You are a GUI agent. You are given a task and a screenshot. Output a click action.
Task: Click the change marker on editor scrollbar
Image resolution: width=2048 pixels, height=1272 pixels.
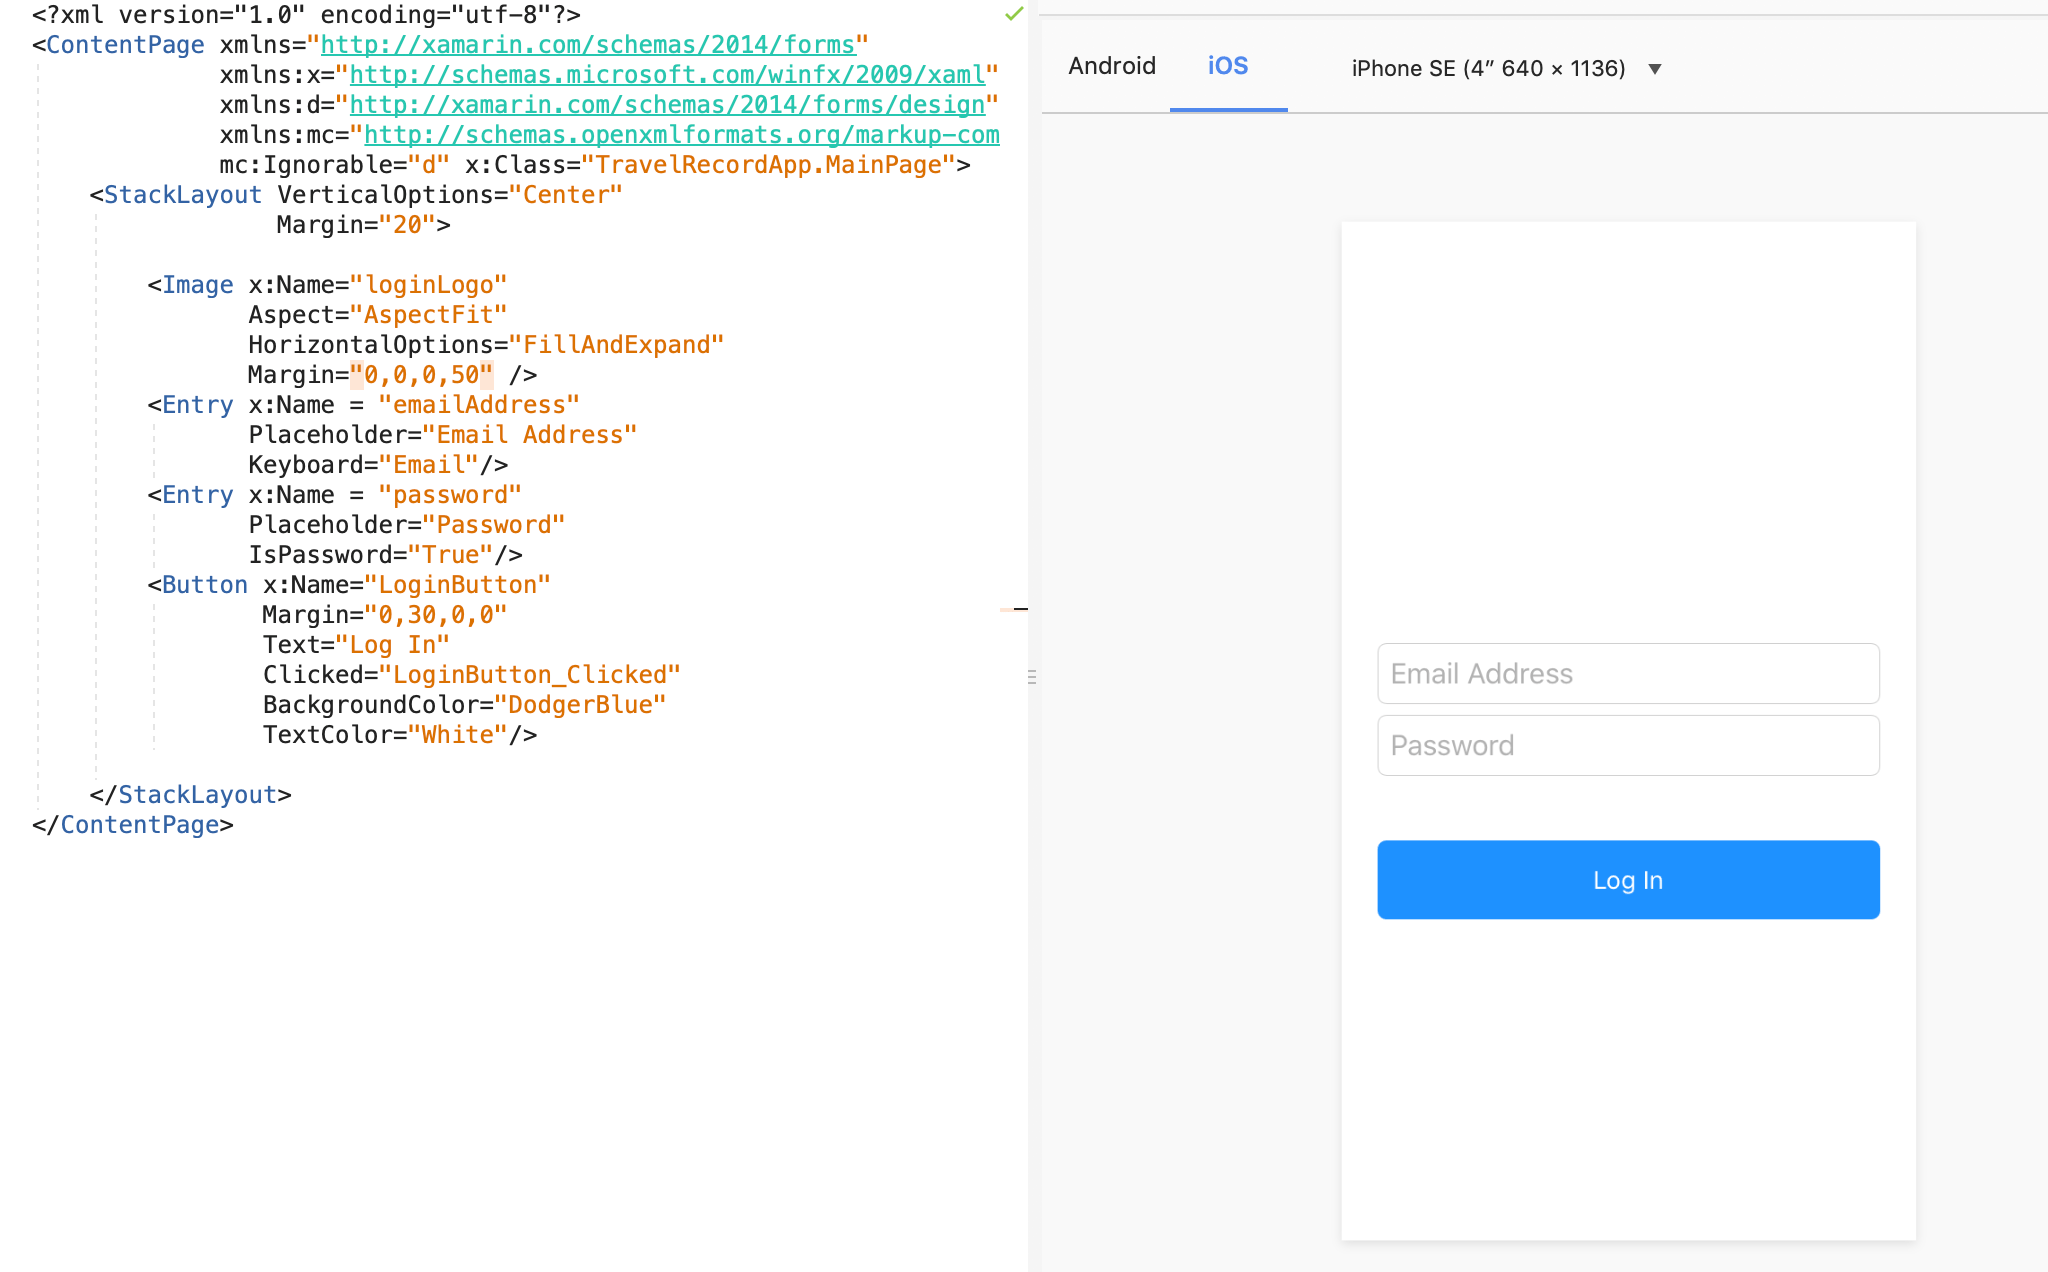(x=1014, y=609)
